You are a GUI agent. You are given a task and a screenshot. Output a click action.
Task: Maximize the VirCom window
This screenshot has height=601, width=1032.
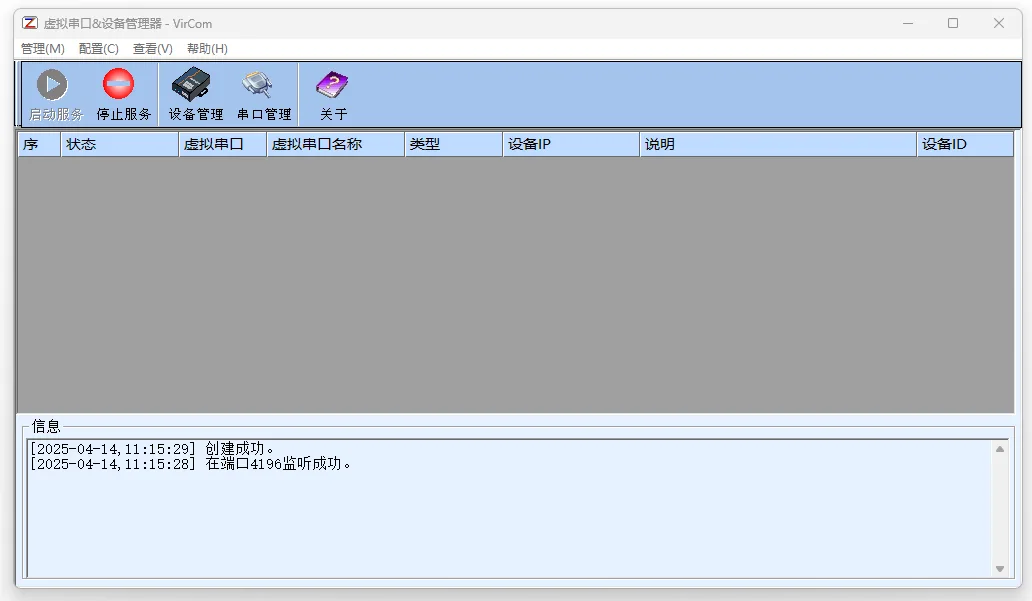(953, 23)
